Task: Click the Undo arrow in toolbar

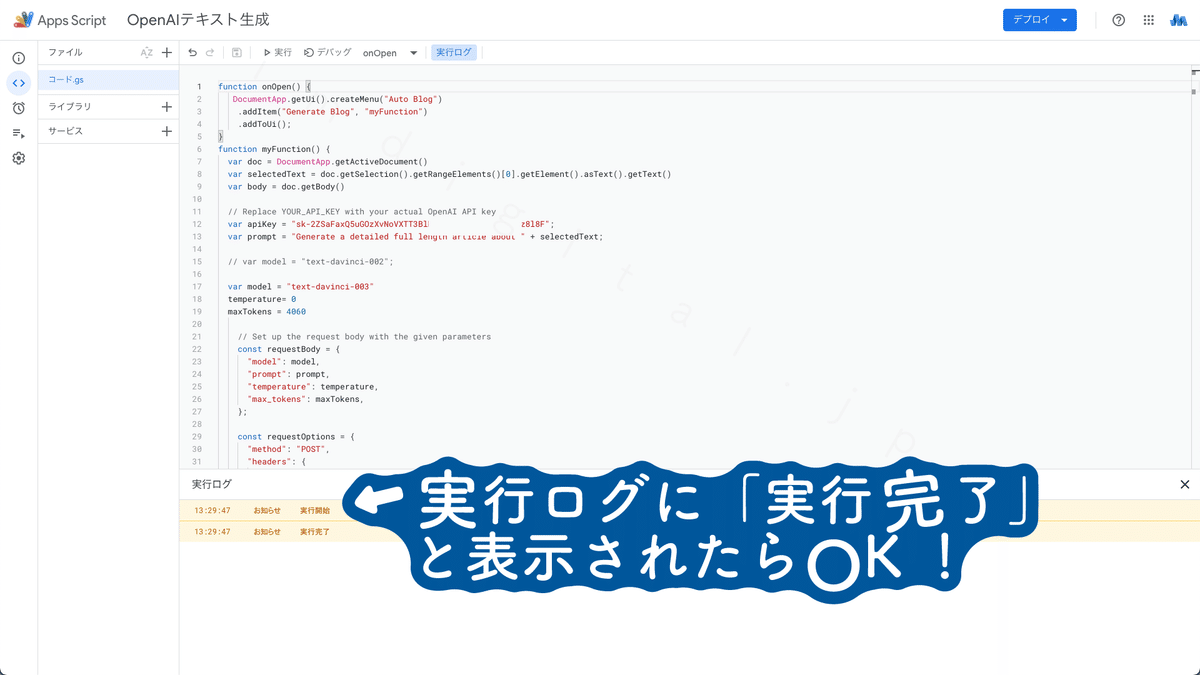Action: 193,53
